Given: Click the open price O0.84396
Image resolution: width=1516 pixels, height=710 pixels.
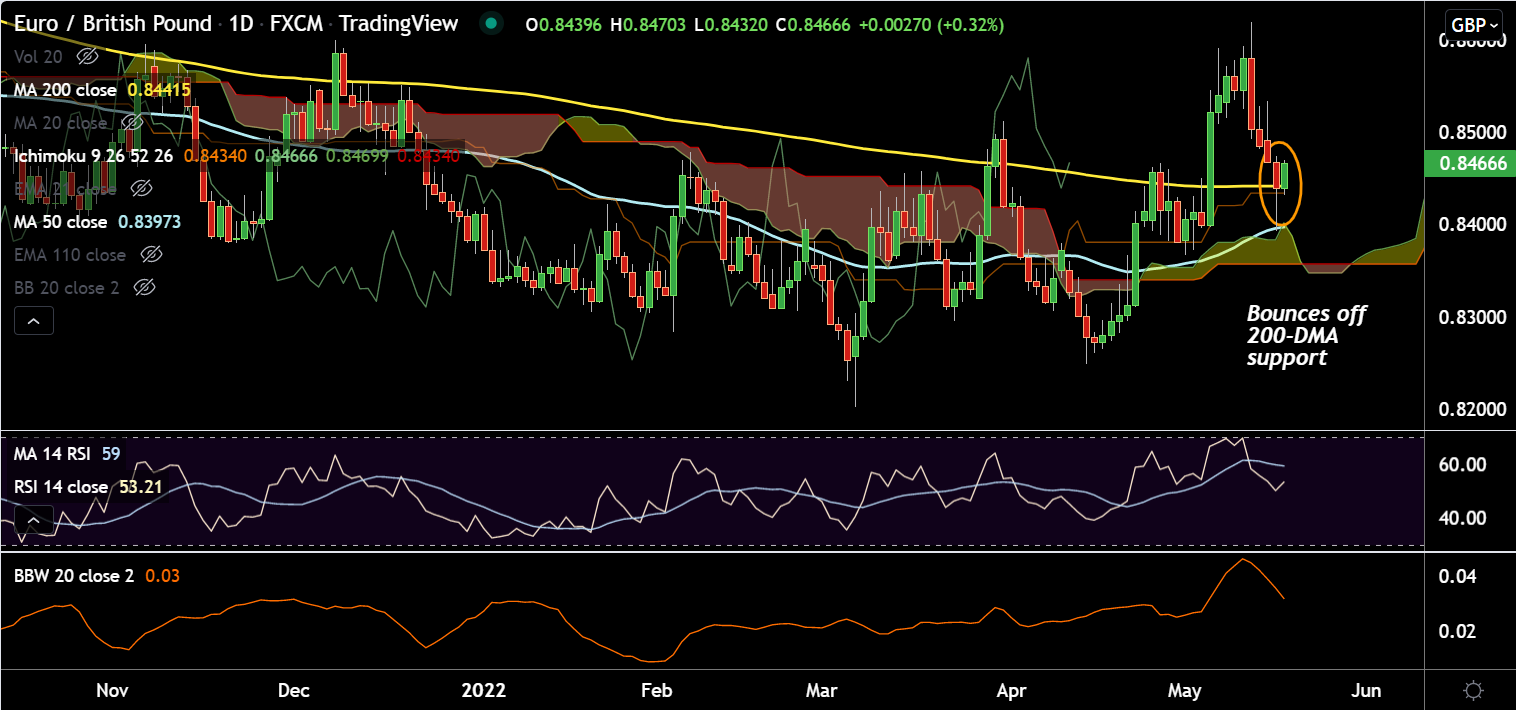Looking at the screenshot, I should (x=564, y=25).
